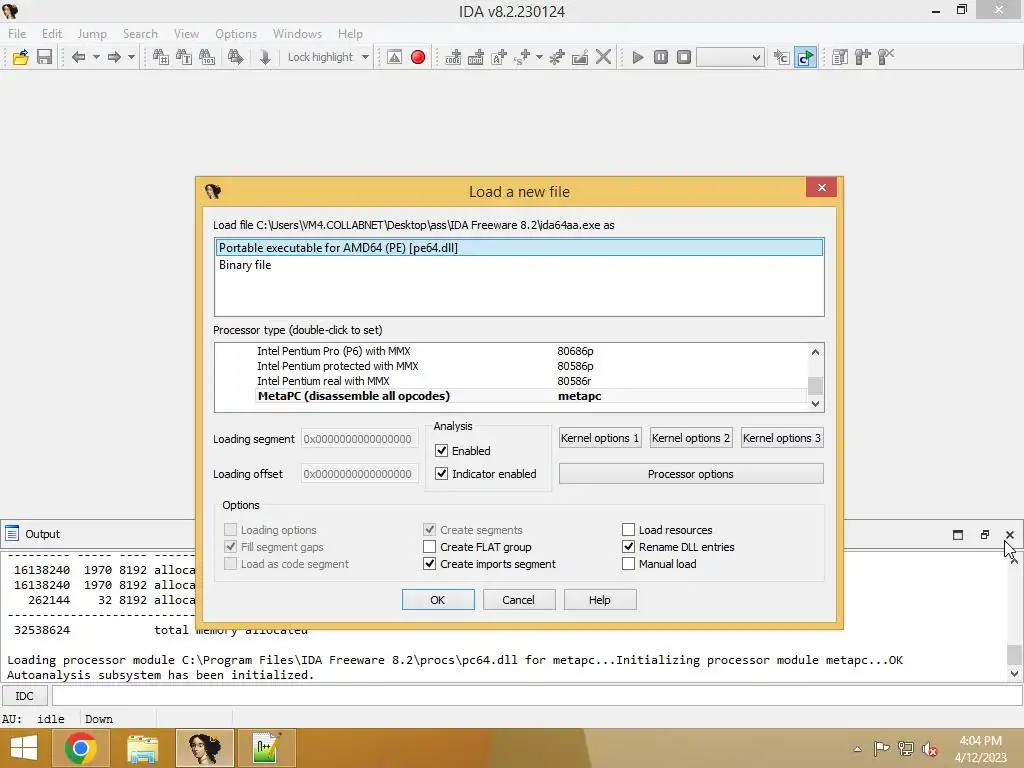The image size is (1024, 768).
Task: Enable the Manual load checkbox
Action: click(628, 564)
